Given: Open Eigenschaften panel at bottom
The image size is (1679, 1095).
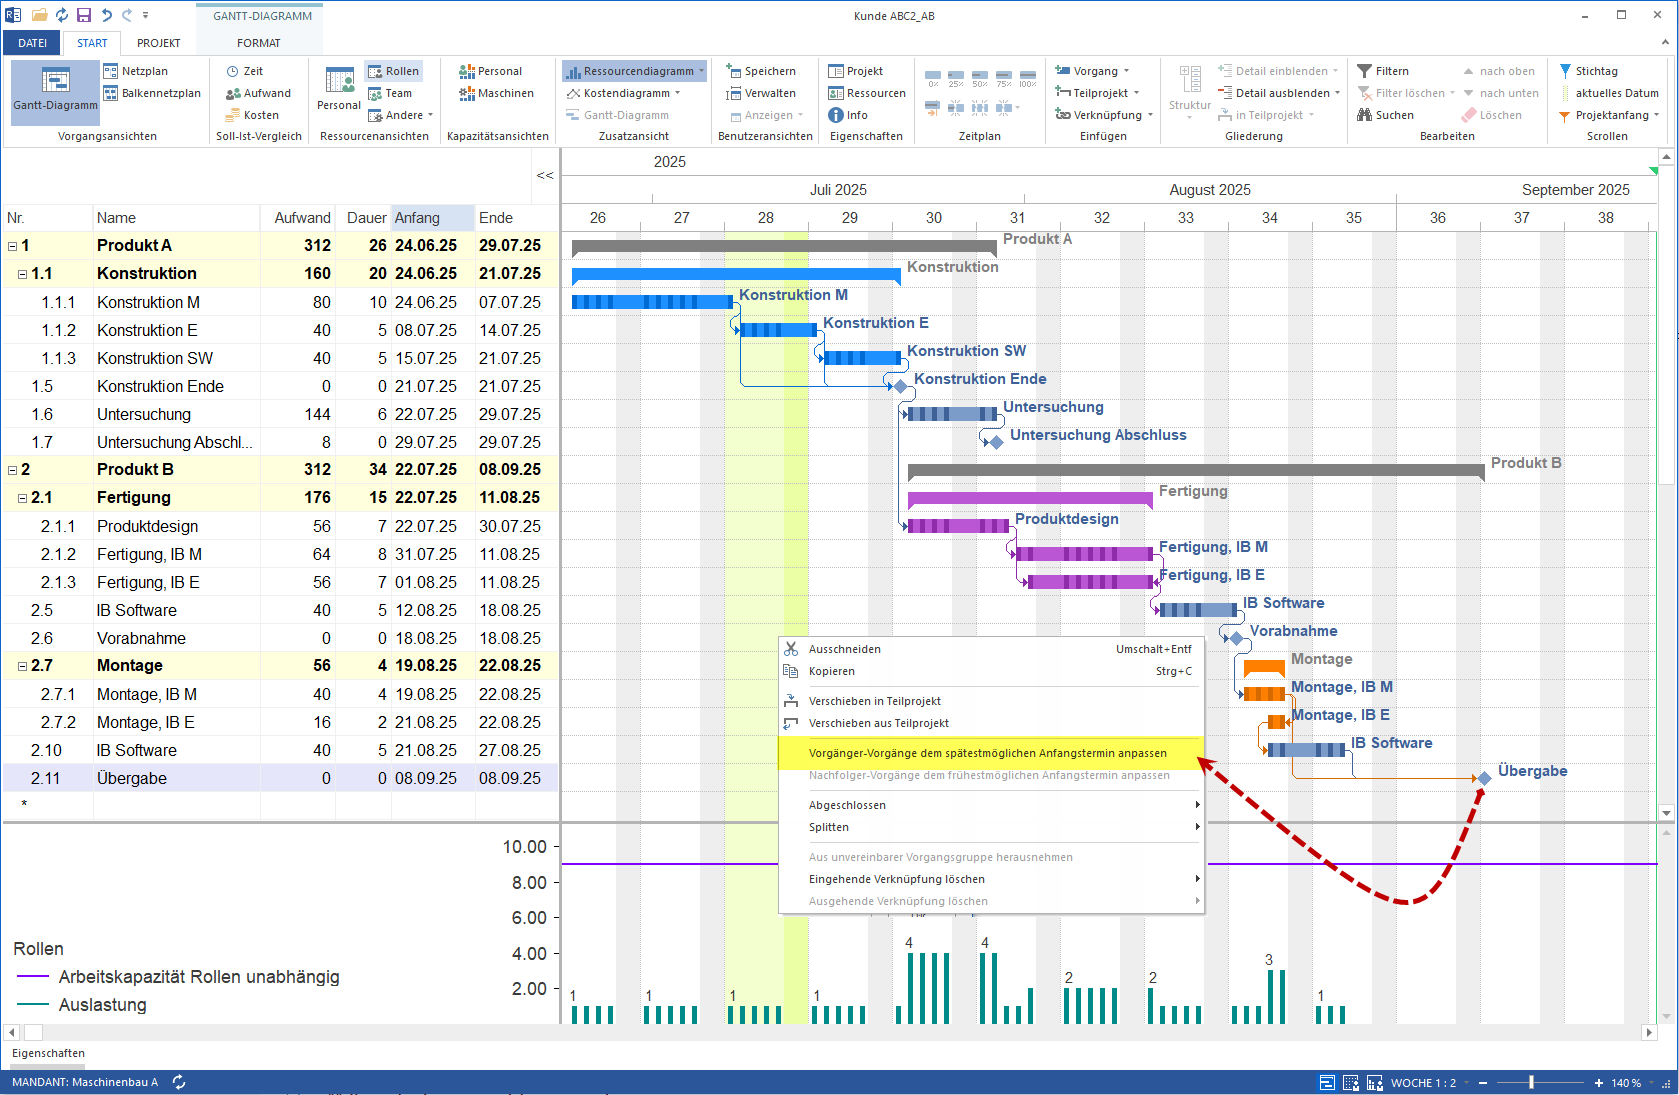Looking at the screenshot, I should [48, 1053].
